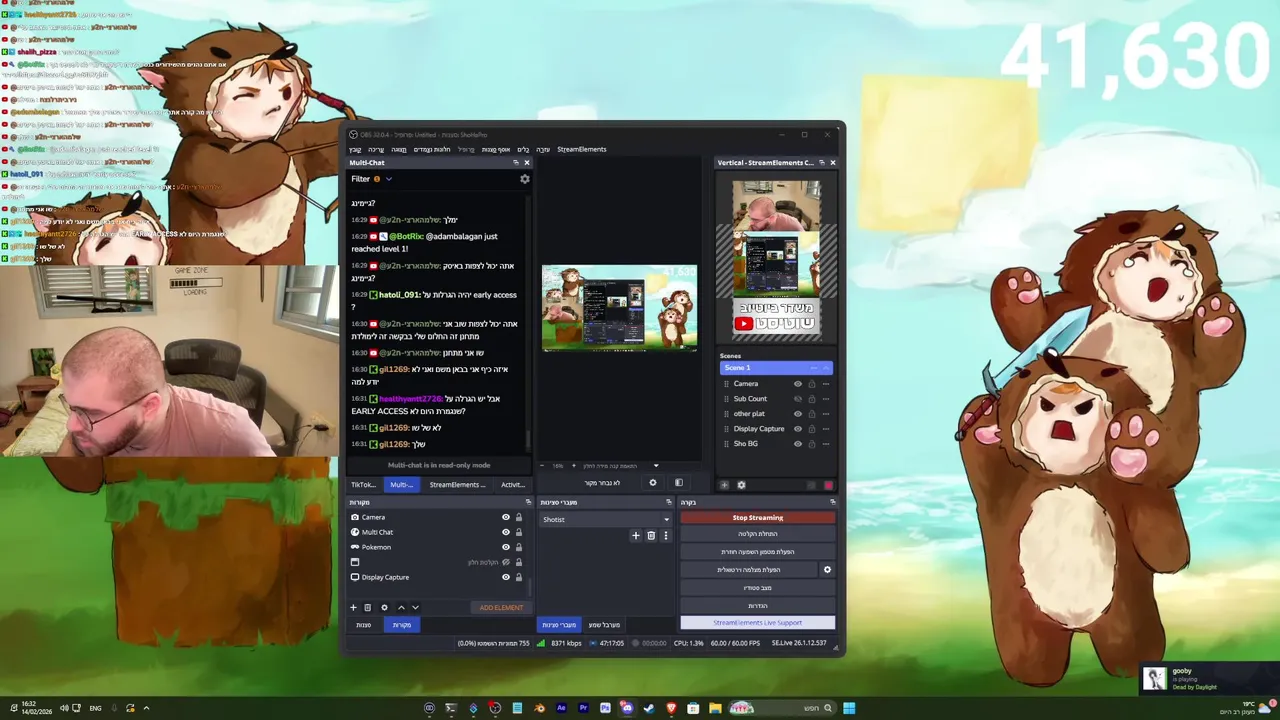Switch to מערבל שמע tab
Screen dimensions: 1280x720
(604, 625)
